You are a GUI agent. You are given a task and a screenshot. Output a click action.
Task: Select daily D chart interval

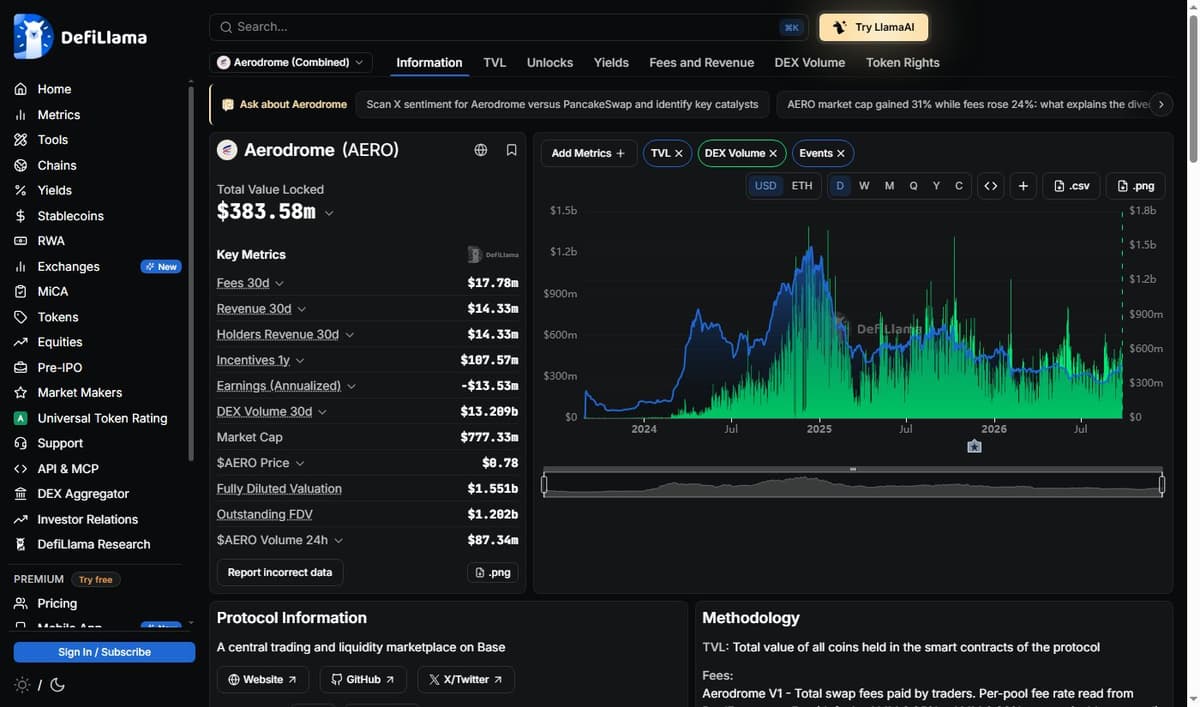(840, 186)
